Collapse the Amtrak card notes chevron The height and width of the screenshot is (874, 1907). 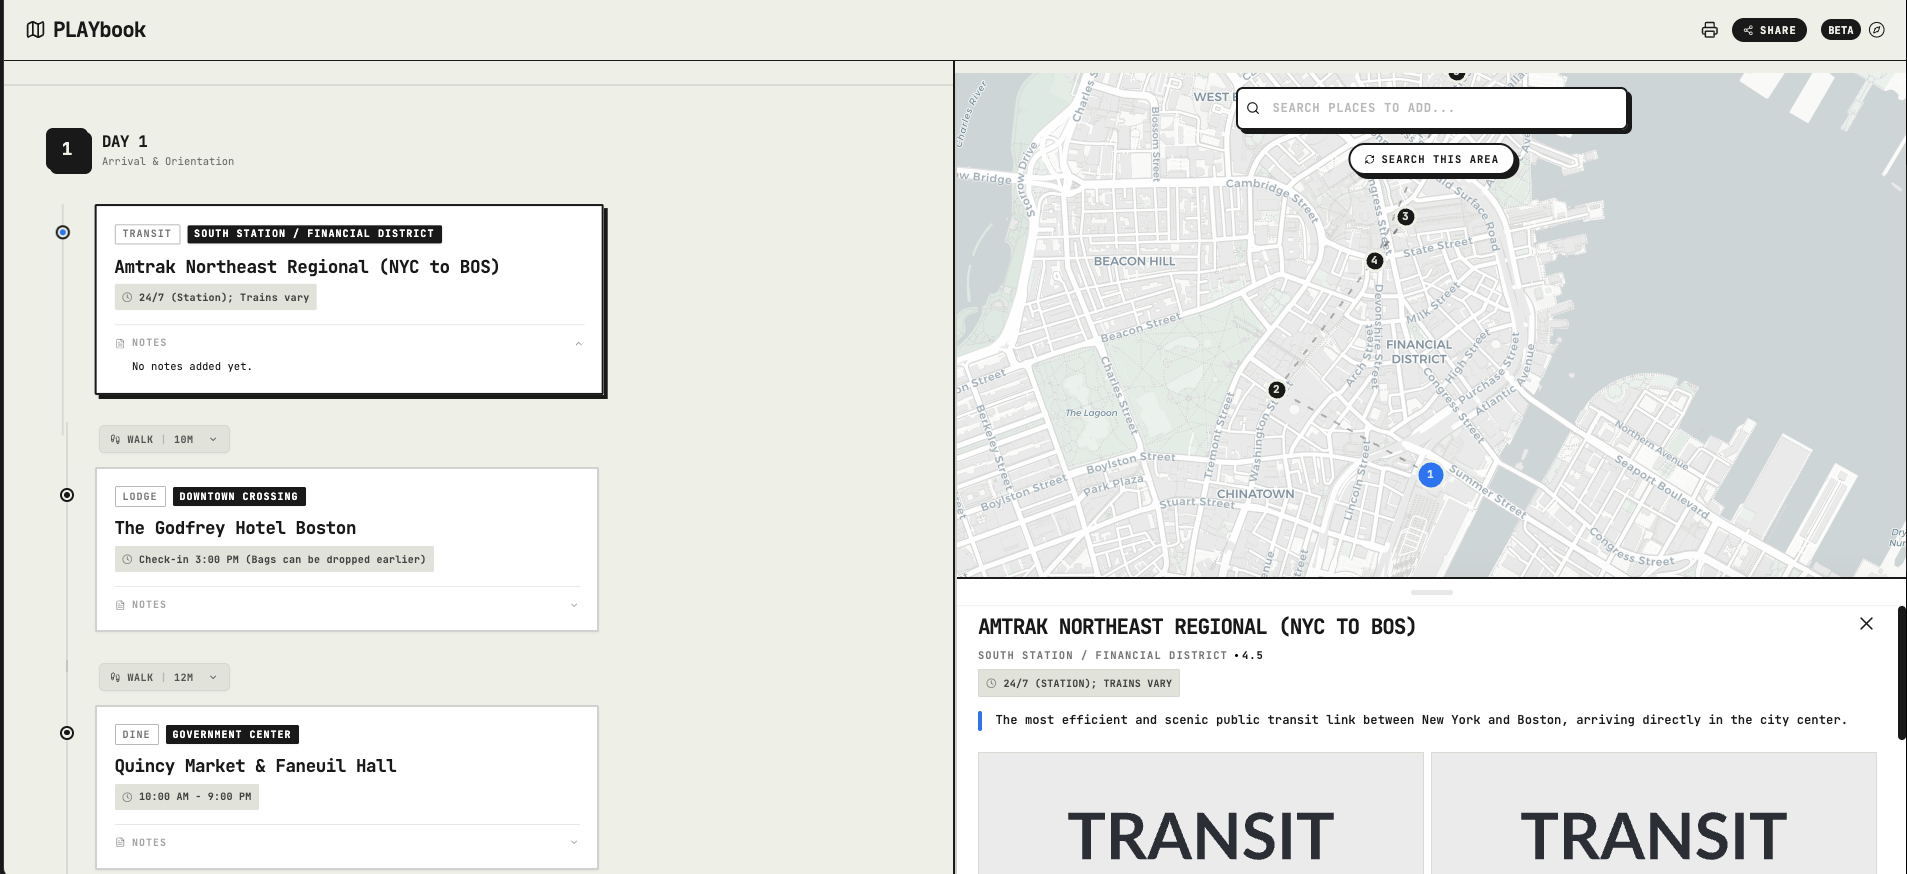pyautogui.click(x=578, y=343)
